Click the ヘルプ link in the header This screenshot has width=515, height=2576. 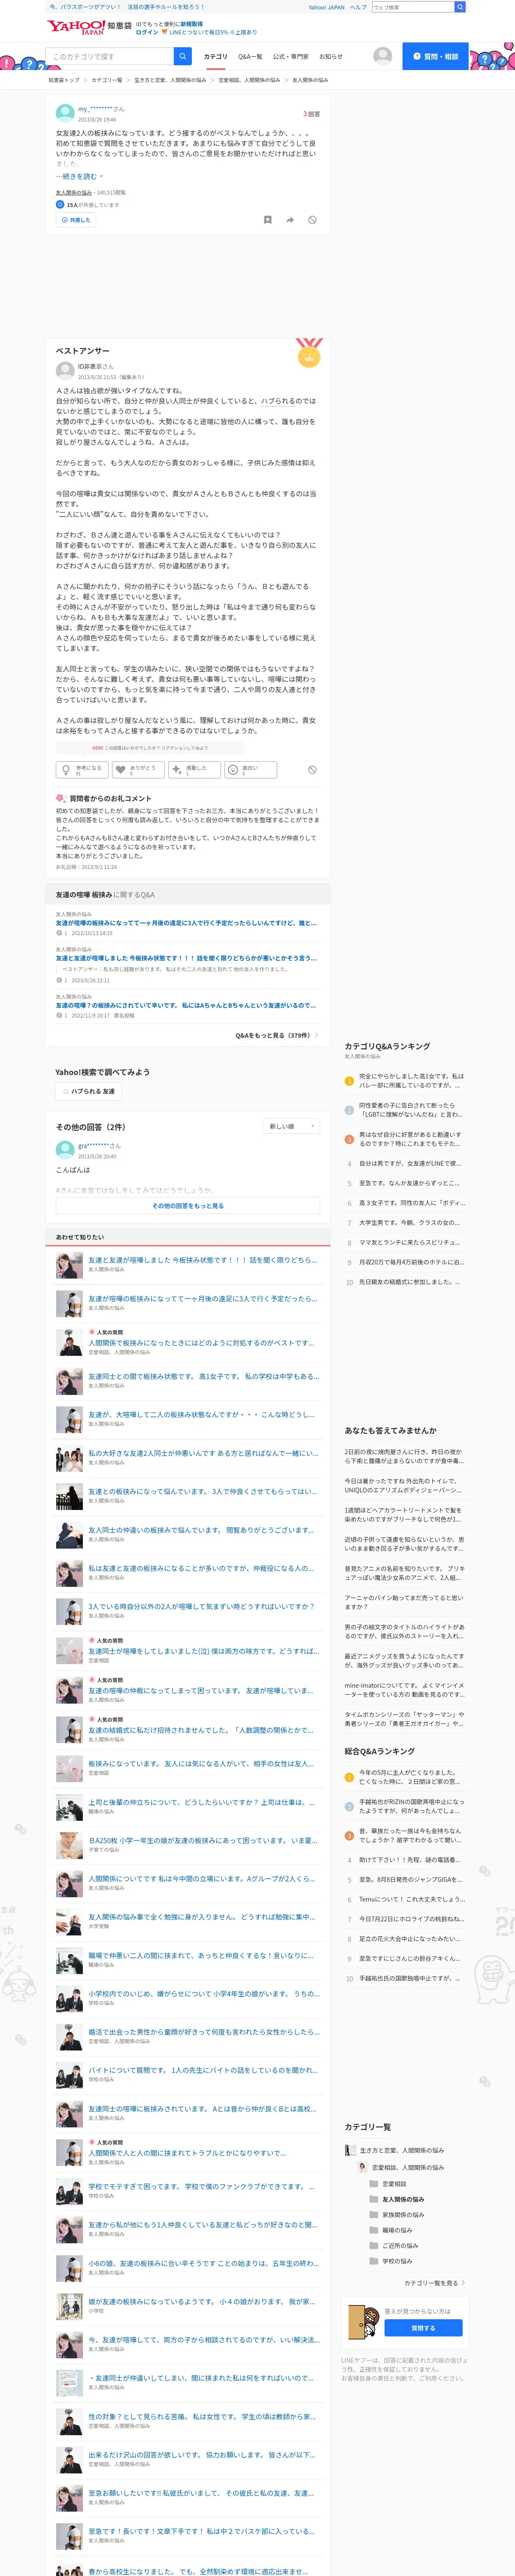358,7
